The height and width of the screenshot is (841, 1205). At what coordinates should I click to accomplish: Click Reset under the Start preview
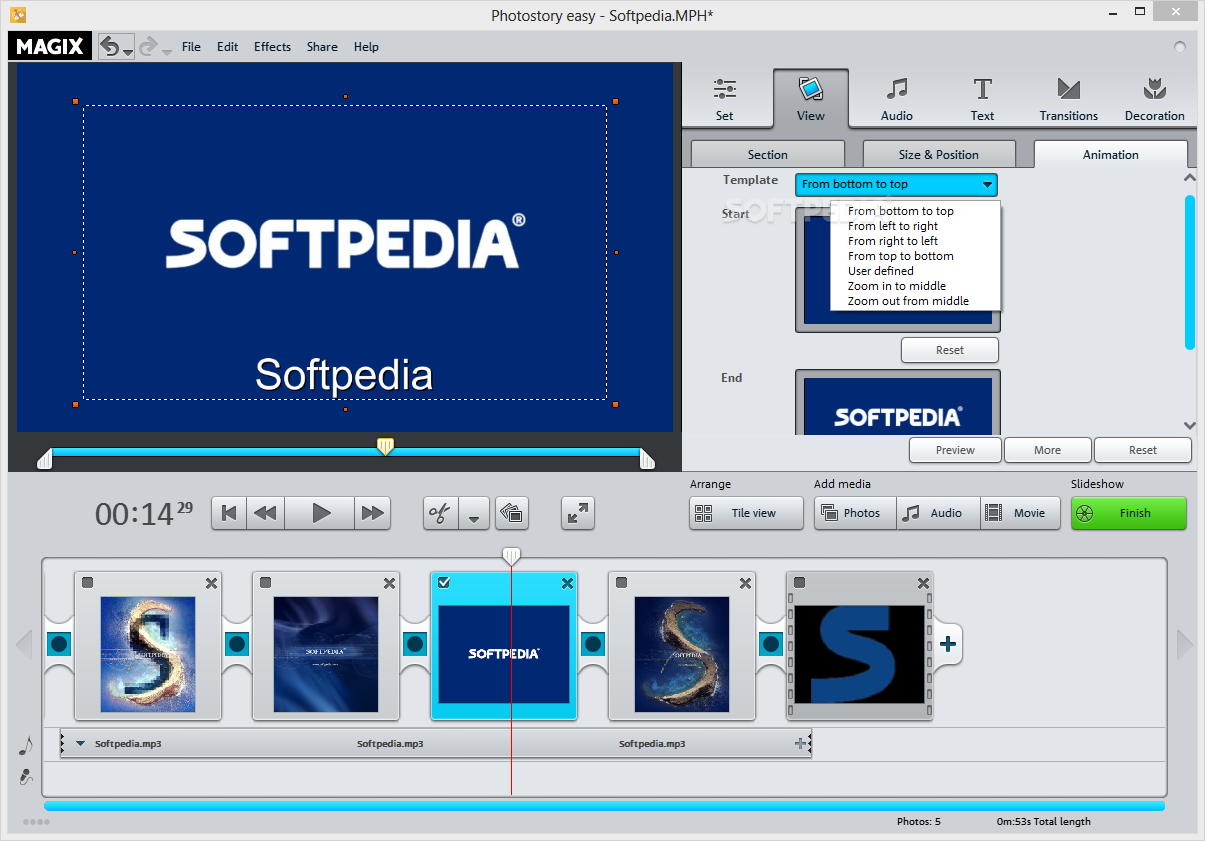point(950,350)
